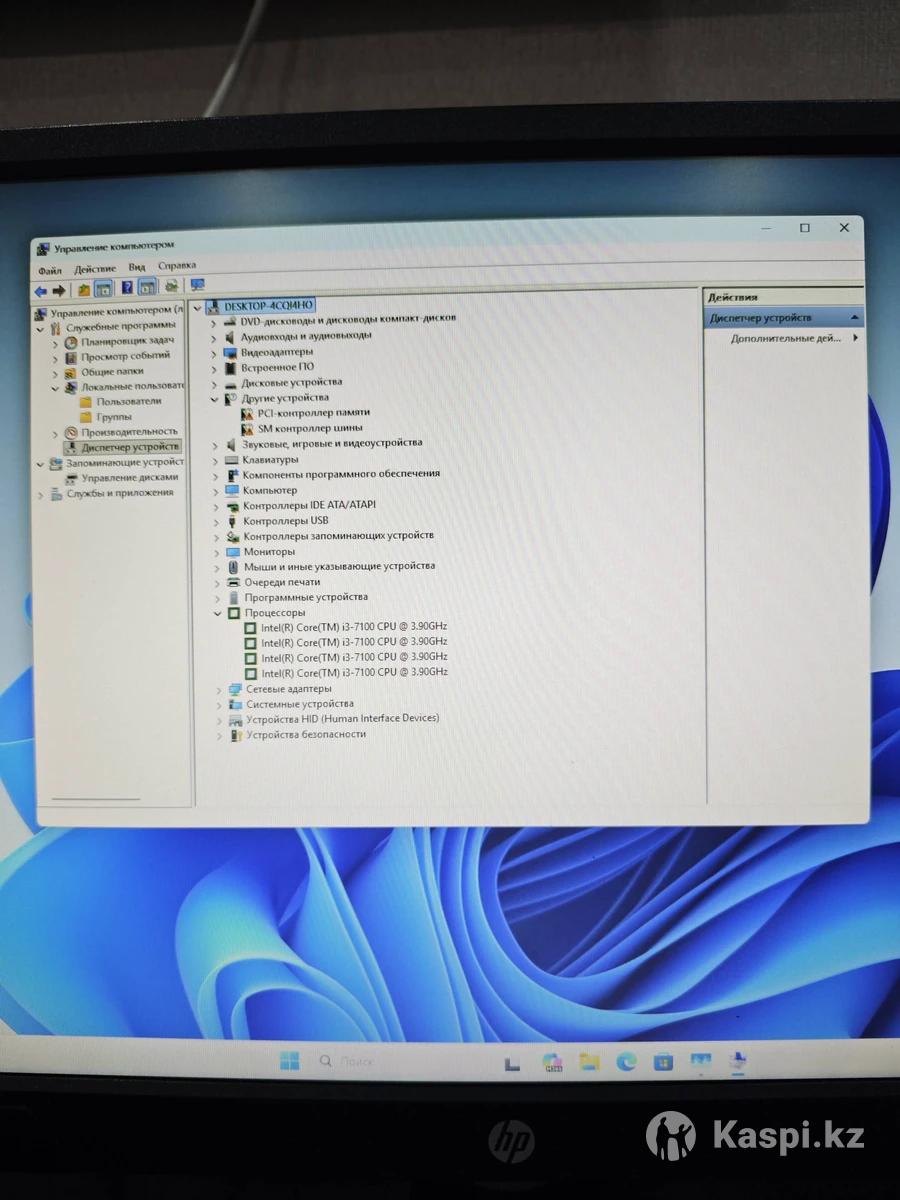Click the up one level folder icon
Image resolution: width=900 pixels, height=1200 pixels.
point(84,290)
